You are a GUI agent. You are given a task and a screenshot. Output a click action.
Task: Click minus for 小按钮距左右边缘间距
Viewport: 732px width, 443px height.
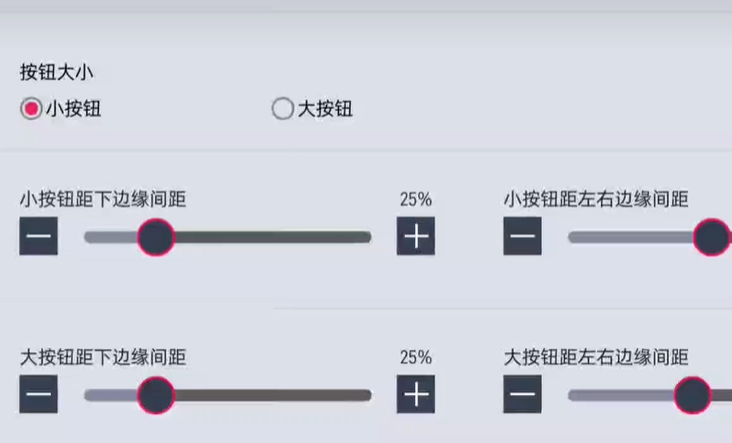[522, 237]
